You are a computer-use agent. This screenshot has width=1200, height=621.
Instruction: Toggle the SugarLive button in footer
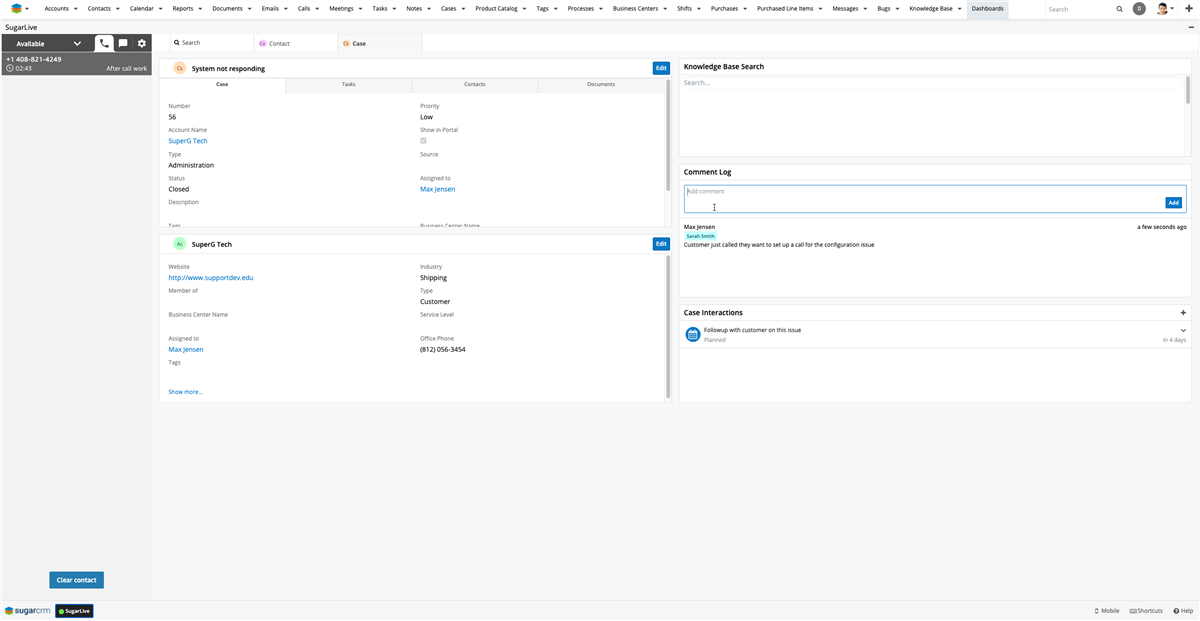(74, 611)
